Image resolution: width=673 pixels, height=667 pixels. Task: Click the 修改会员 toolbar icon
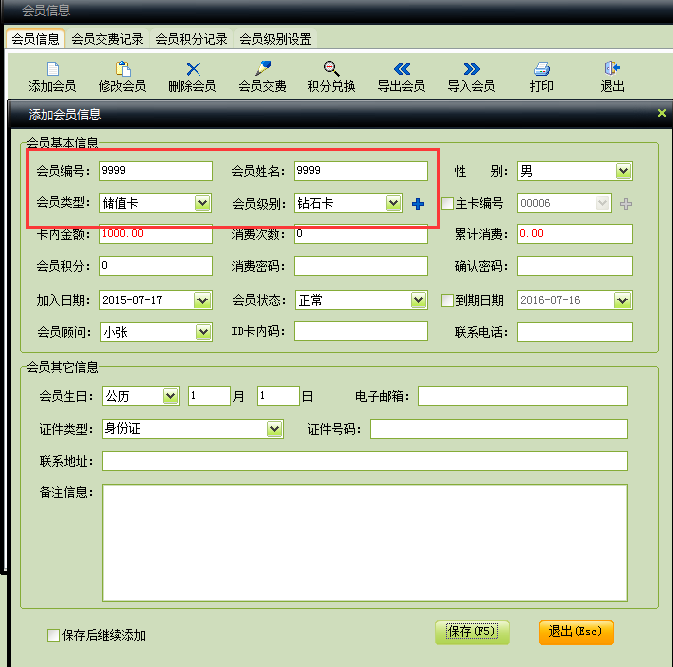coord(123,69)
